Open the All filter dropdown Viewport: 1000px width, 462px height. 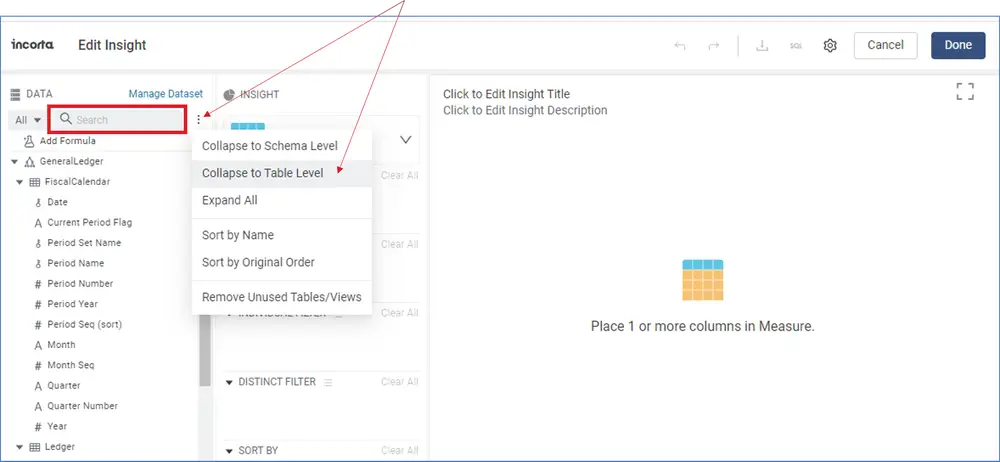(28, 120)
